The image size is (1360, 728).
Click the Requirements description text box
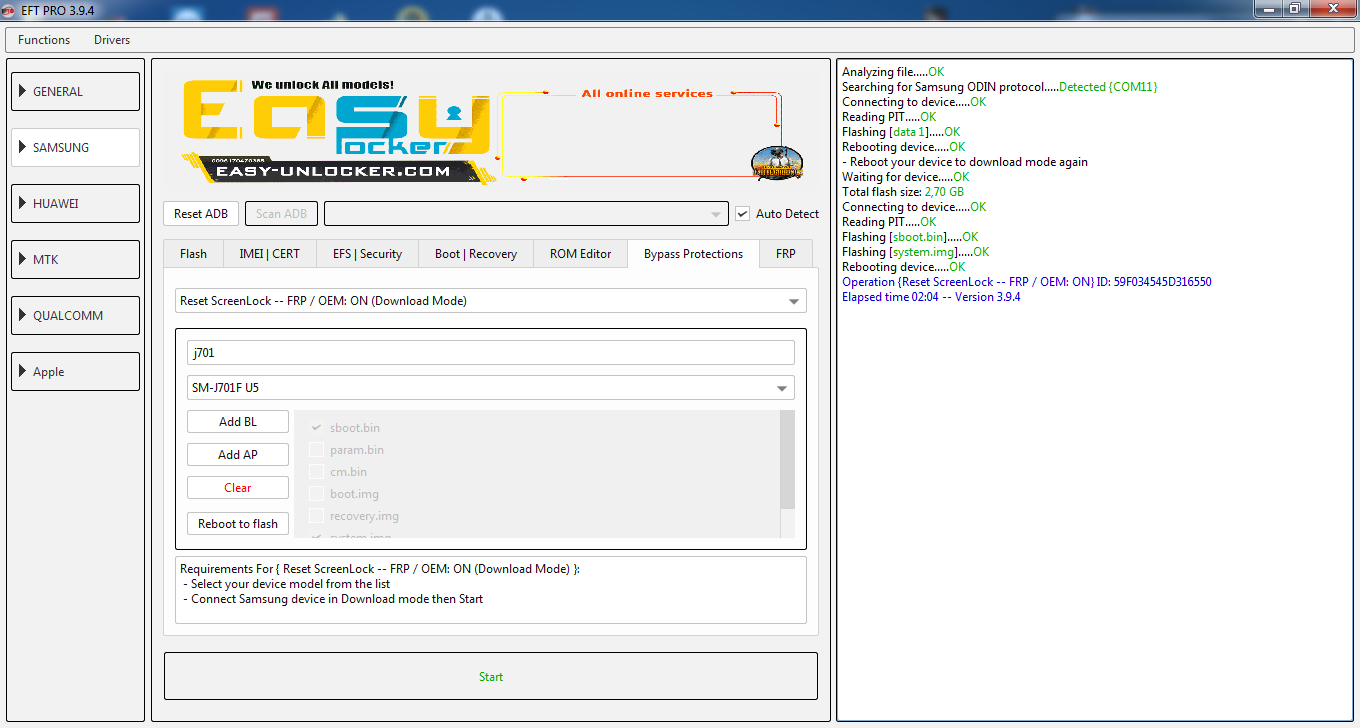491,590
